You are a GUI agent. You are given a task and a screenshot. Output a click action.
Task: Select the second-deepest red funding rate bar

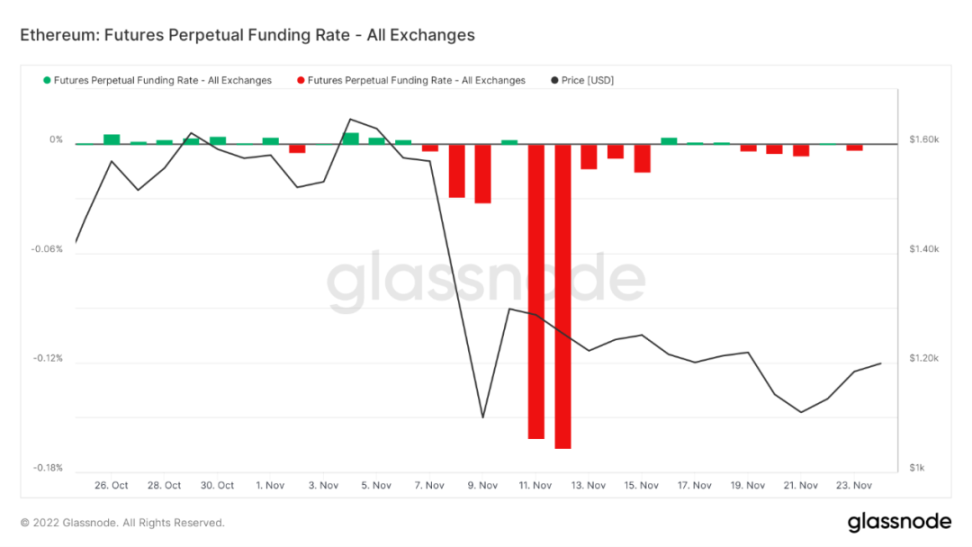[536, 291]
